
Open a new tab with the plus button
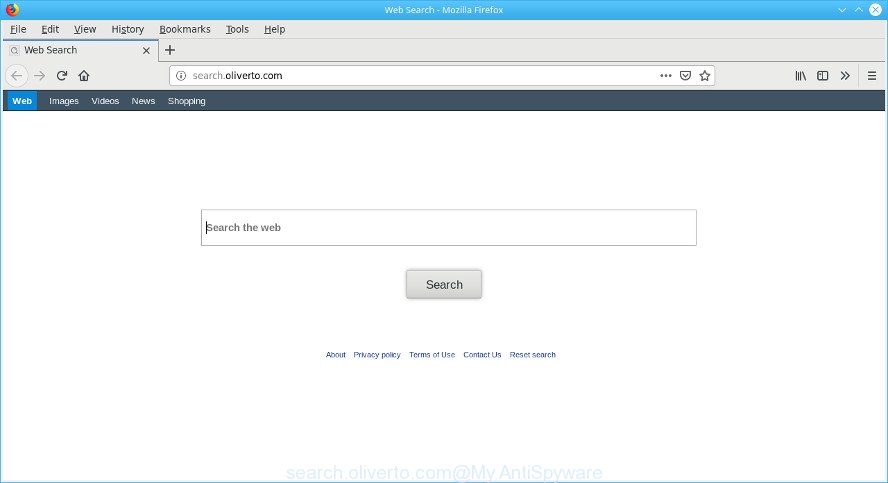170,50
